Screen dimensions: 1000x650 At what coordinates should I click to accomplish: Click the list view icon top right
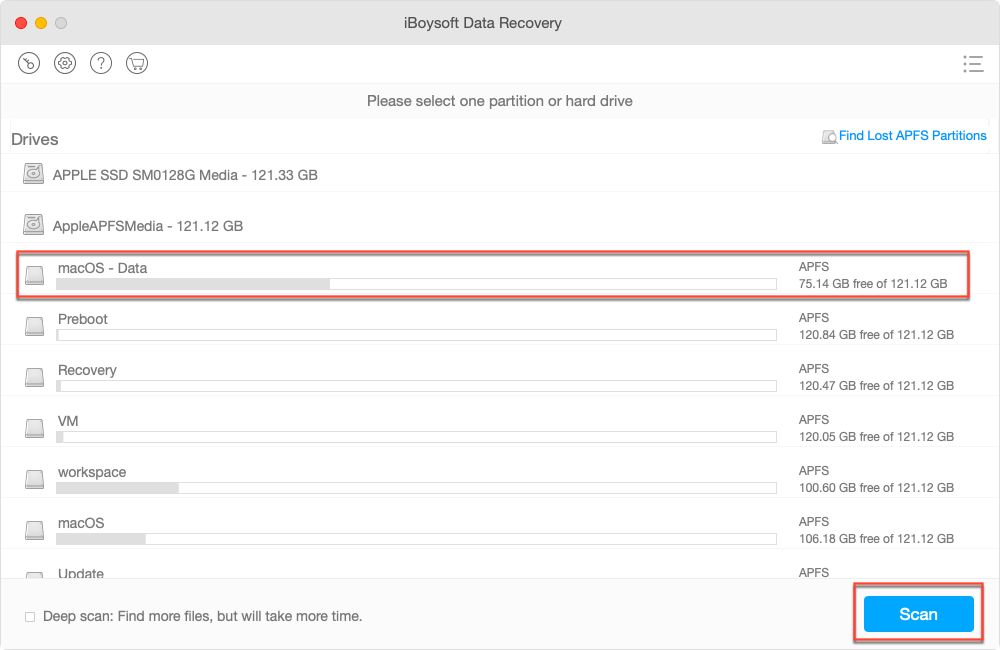pyautogui.click(x=972, y=63)
